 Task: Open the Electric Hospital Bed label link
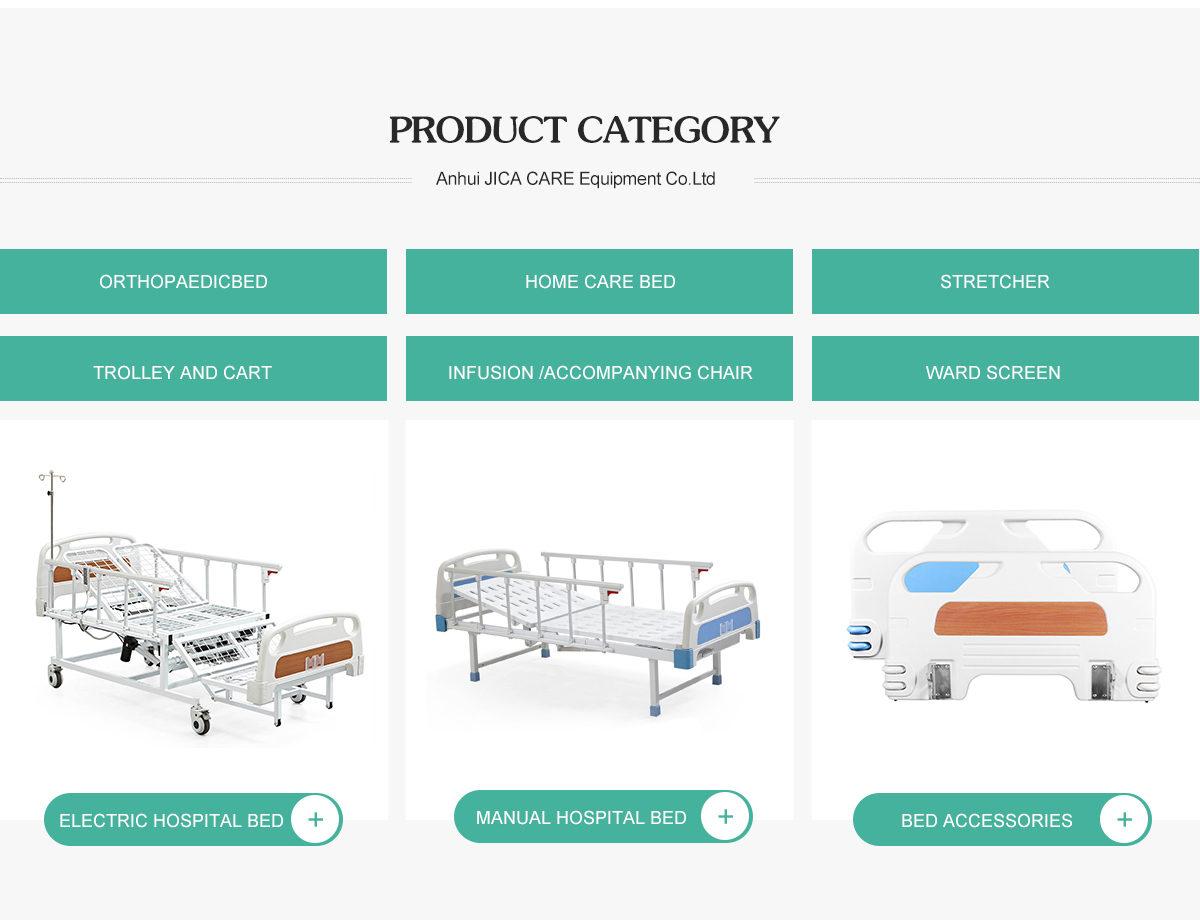(171, 821)
